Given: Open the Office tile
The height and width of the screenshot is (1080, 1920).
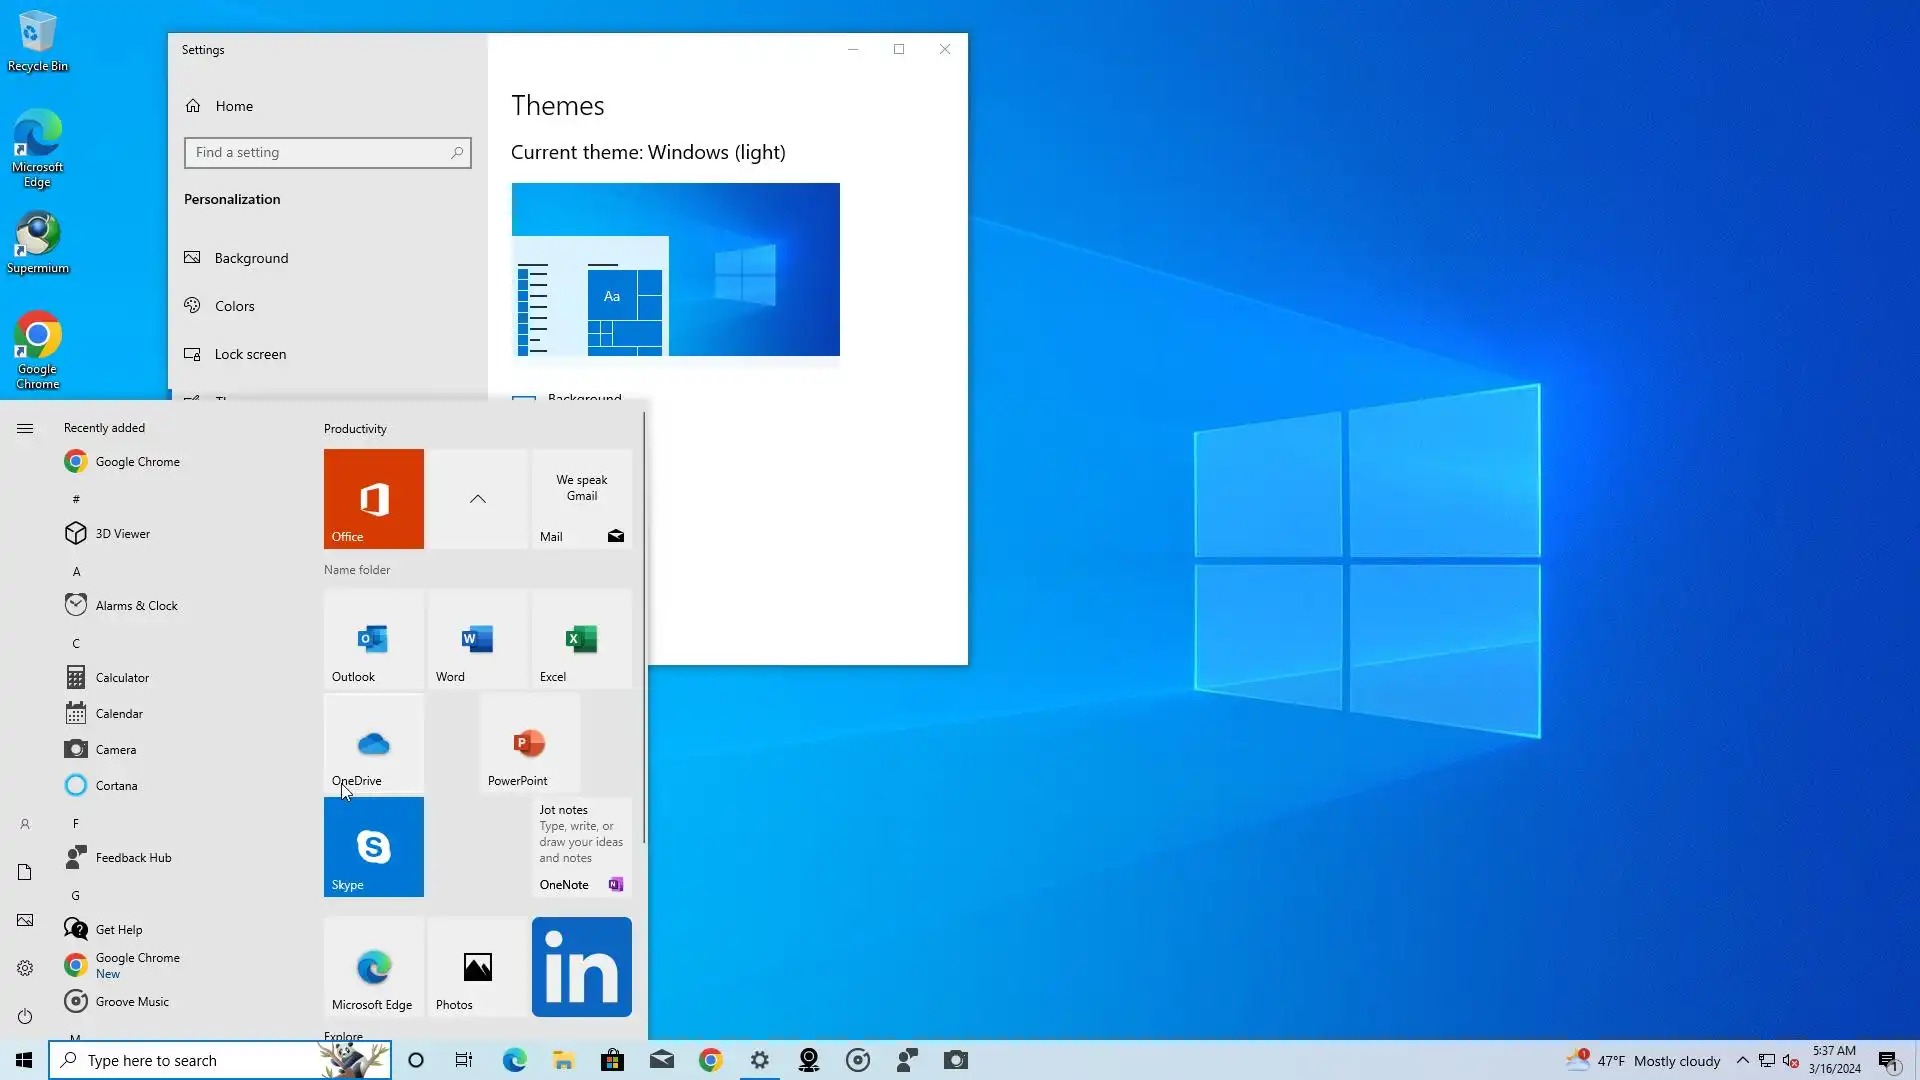Looking at the screenshot, I should (x=373, y=498).
